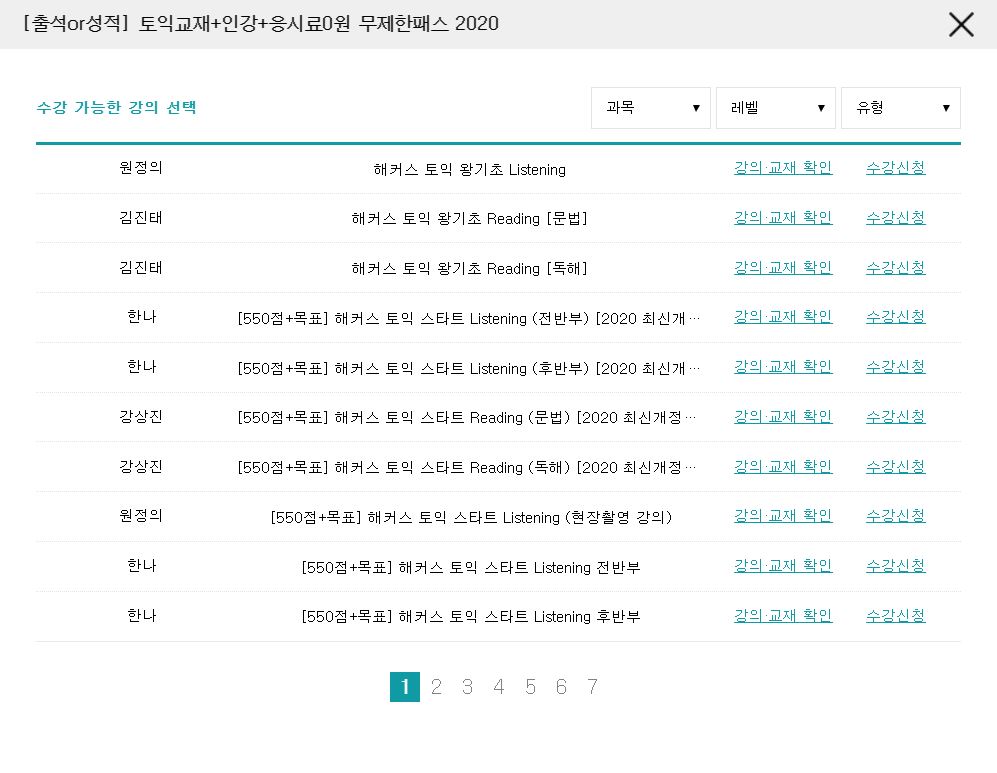The width and height of the screenshot is (997, 773).
Task: Click instructor 원정의 in 왕기초 Listening row
Action: point(141,168)
